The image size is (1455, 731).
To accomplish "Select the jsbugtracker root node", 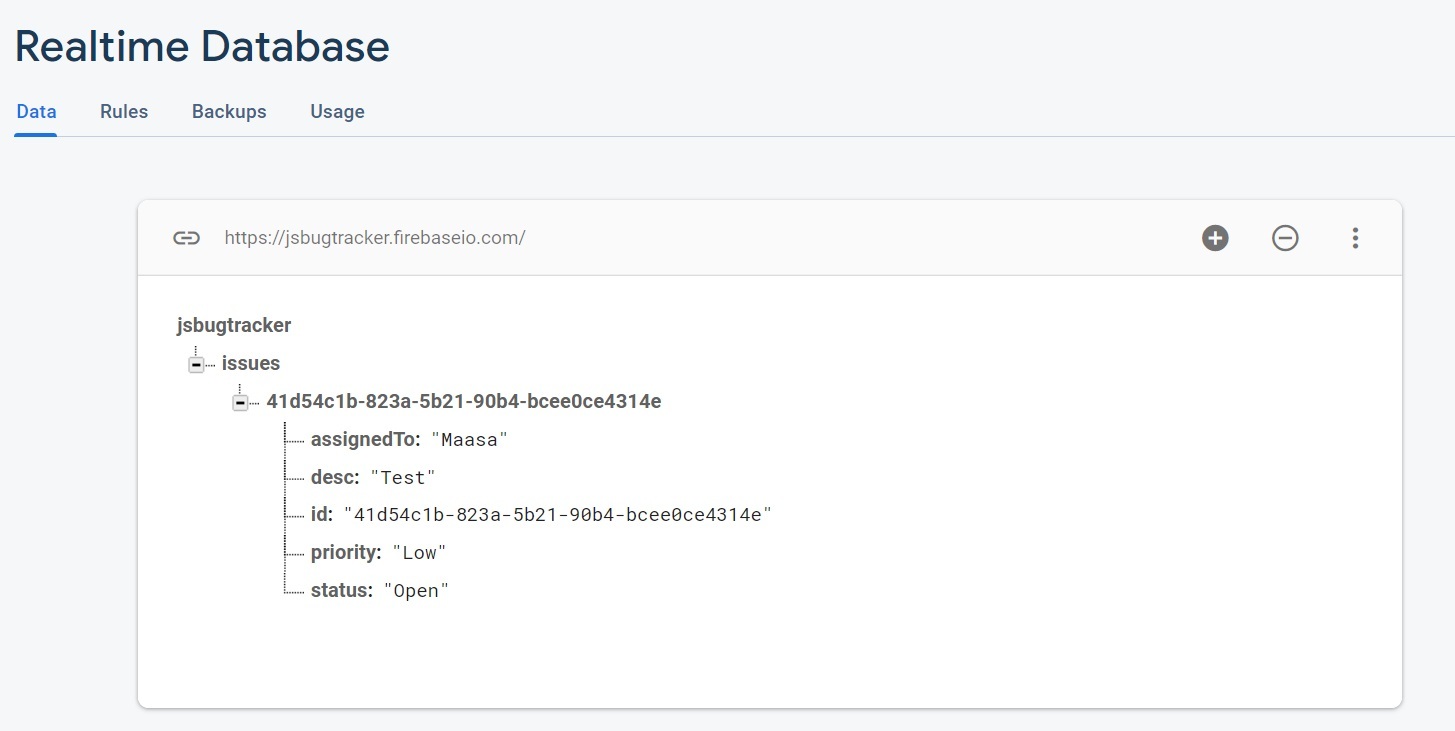I will 234,325.
